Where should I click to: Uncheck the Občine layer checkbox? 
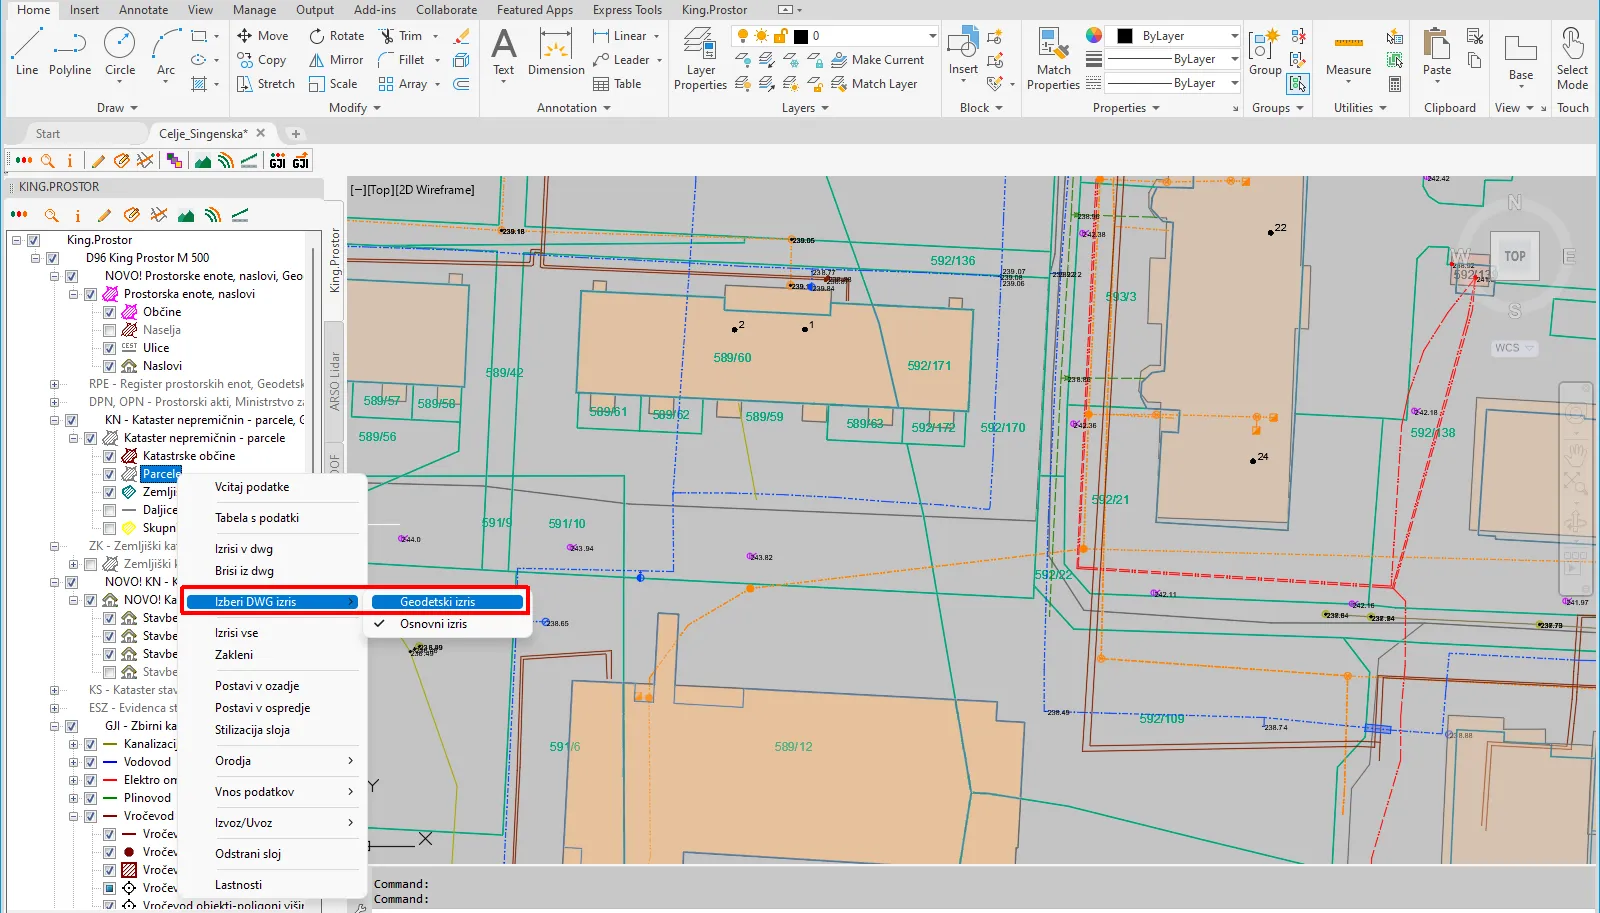(110, 312)
